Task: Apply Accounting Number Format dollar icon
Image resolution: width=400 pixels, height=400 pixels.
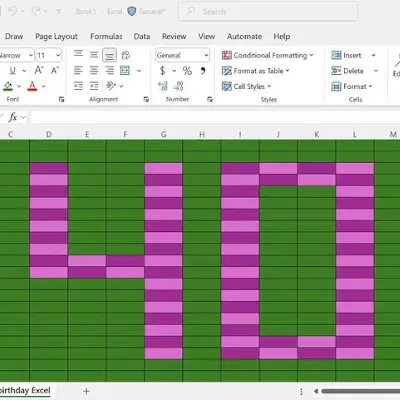Action: 163,71
